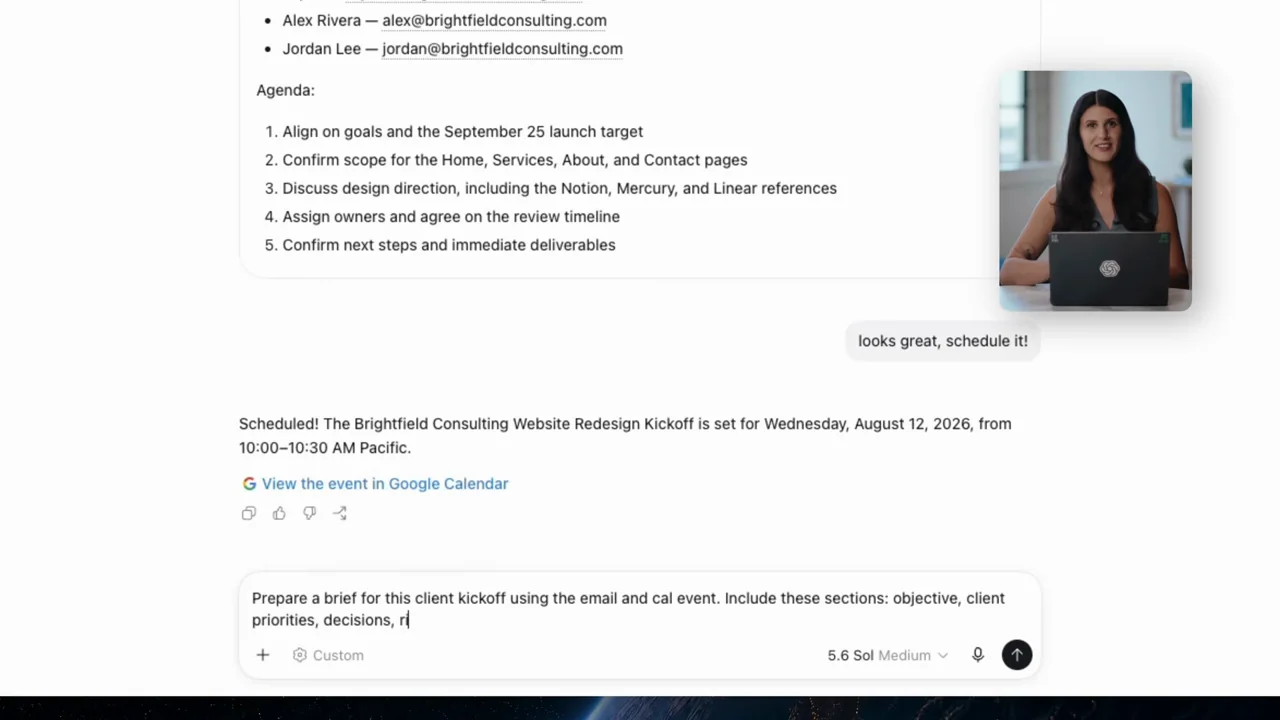Open View the event in Google Calendar

pos(385,484)
